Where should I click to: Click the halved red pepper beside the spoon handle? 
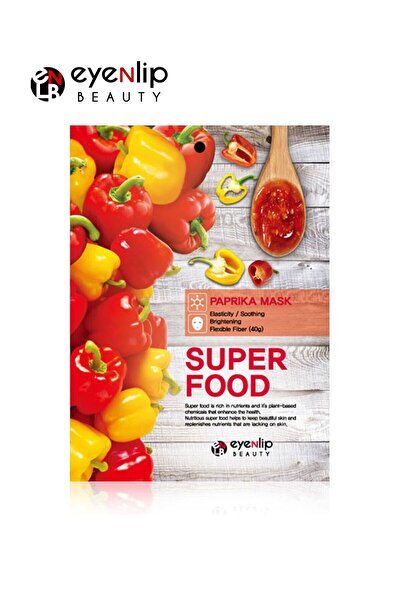(x=239, y=149)
